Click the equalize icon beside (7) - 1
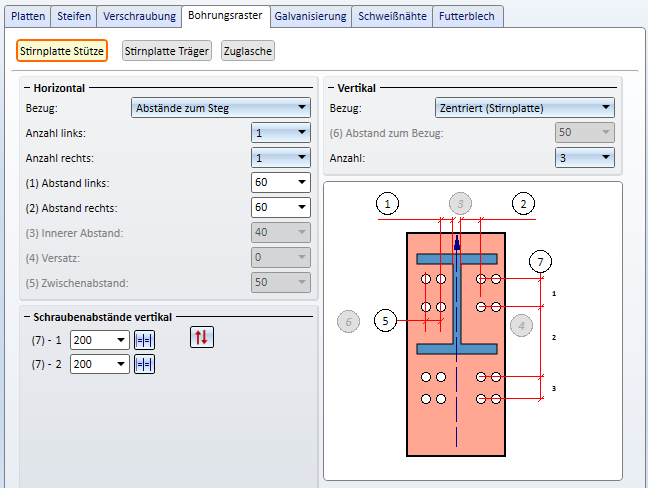Screen dimensions: 648x488 click(x=143, y=340)
